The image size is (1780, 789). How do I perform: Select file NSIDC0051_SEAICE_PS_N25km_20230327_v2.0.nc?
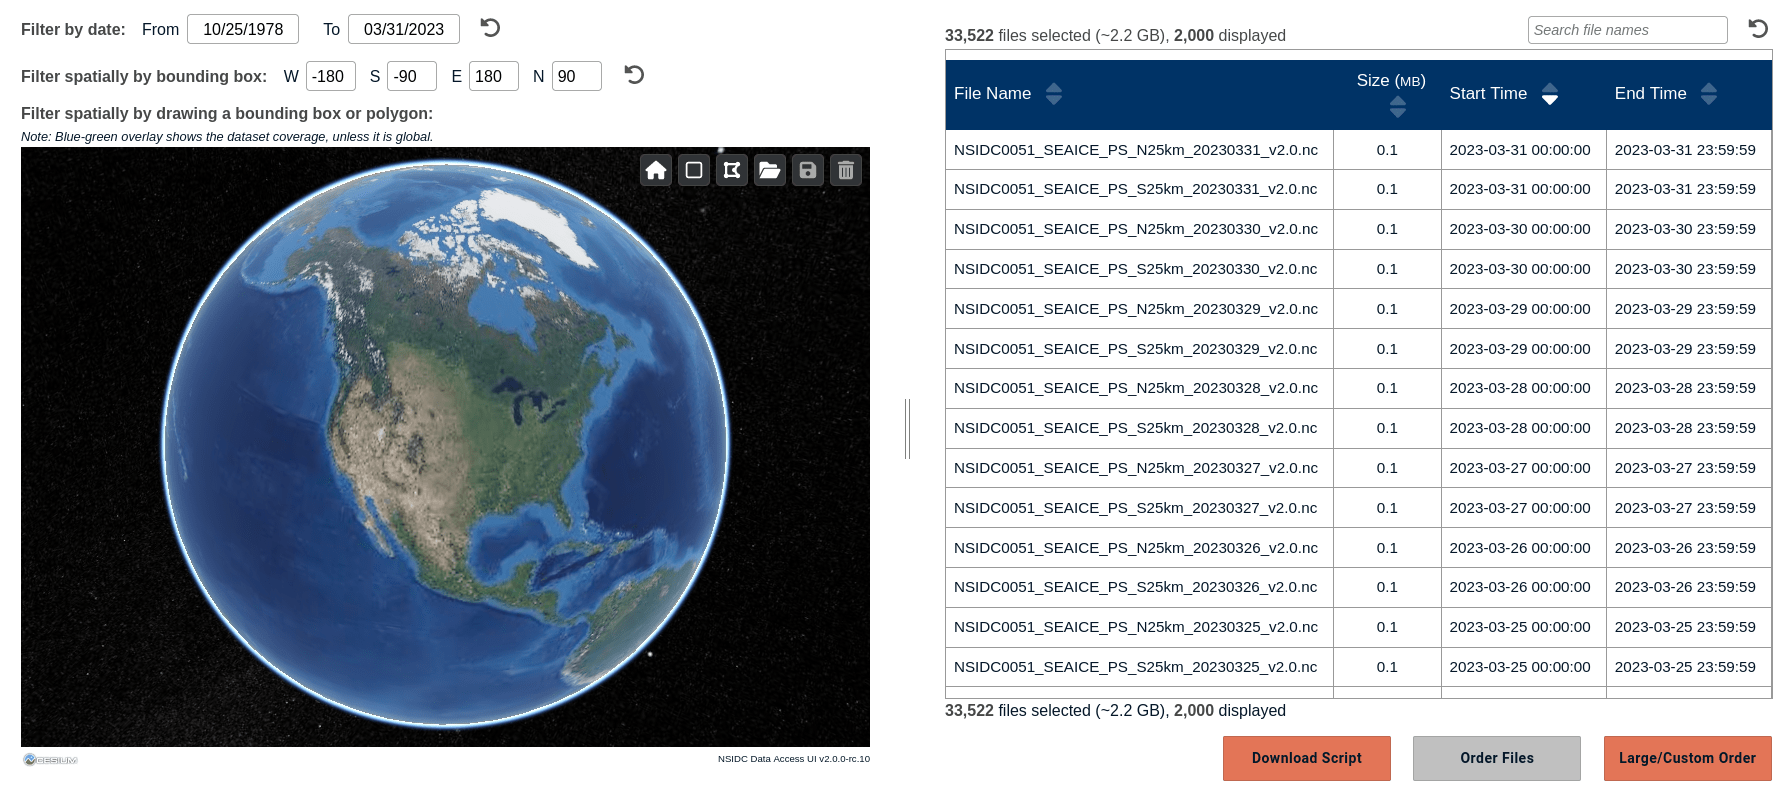click(1136, 468)
